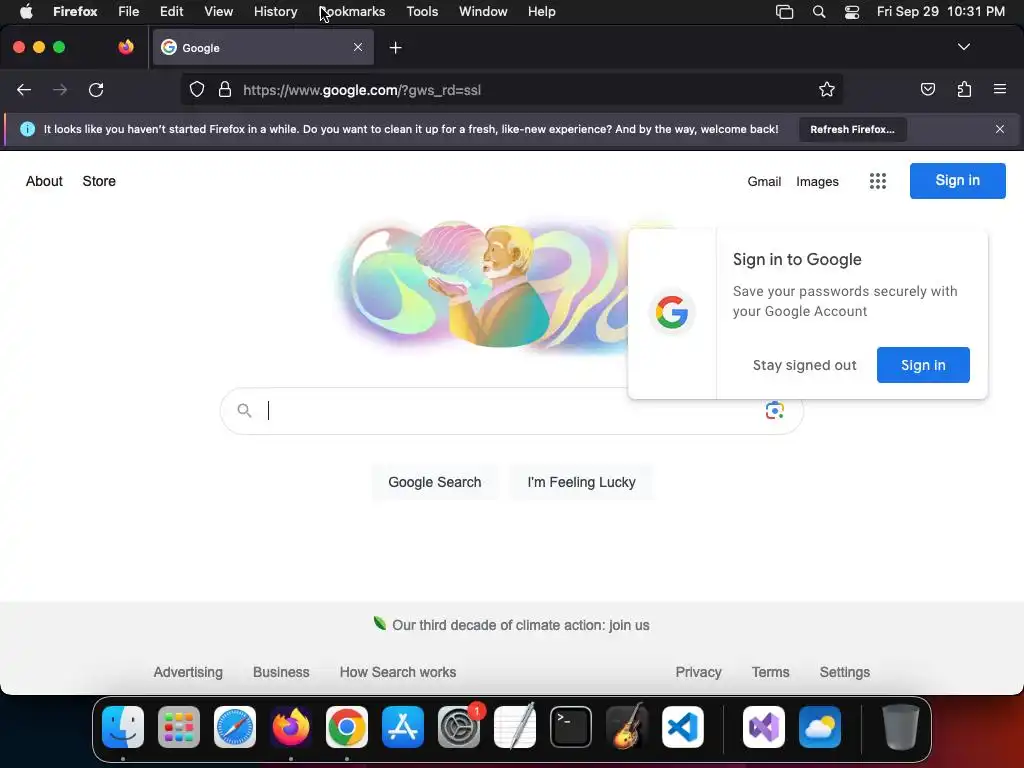Open the purple Visual Studio Dock icon
This screenshot has width=1024, height=768.
pyautogui.click(x=764, y=727)
